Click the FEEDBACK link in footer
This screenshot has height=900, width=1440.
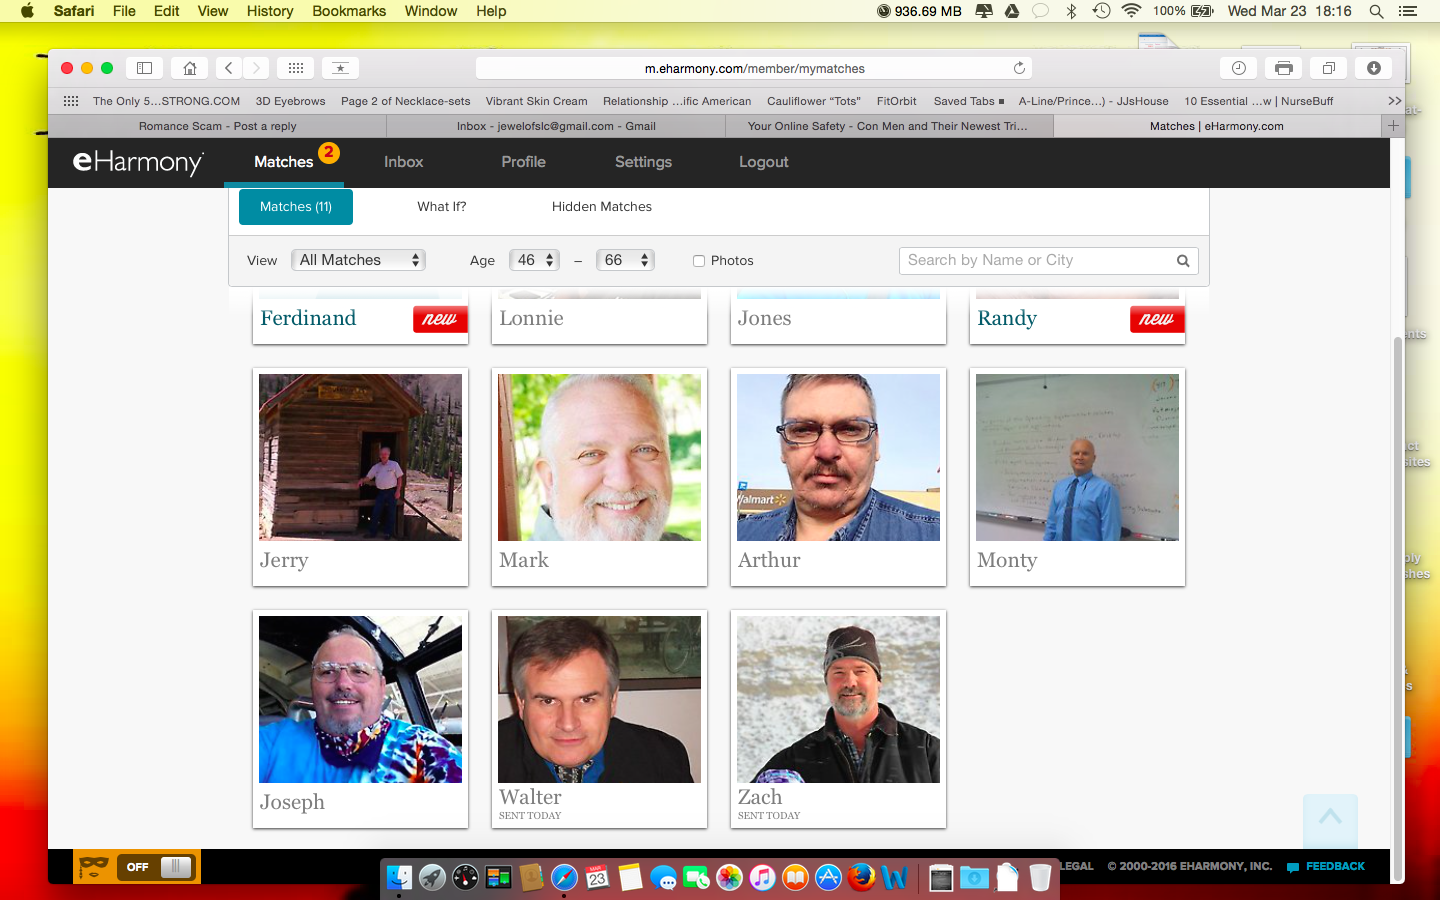click(x=1326, y=866)
